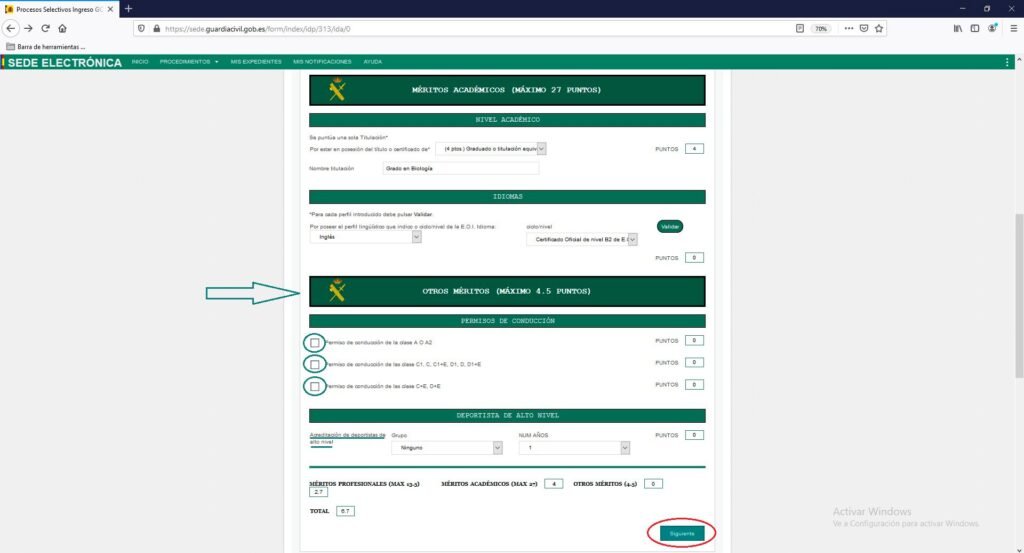Check driving licence classes C1, C, D1, D
1024x553 pixels.
tap(315, 364)
